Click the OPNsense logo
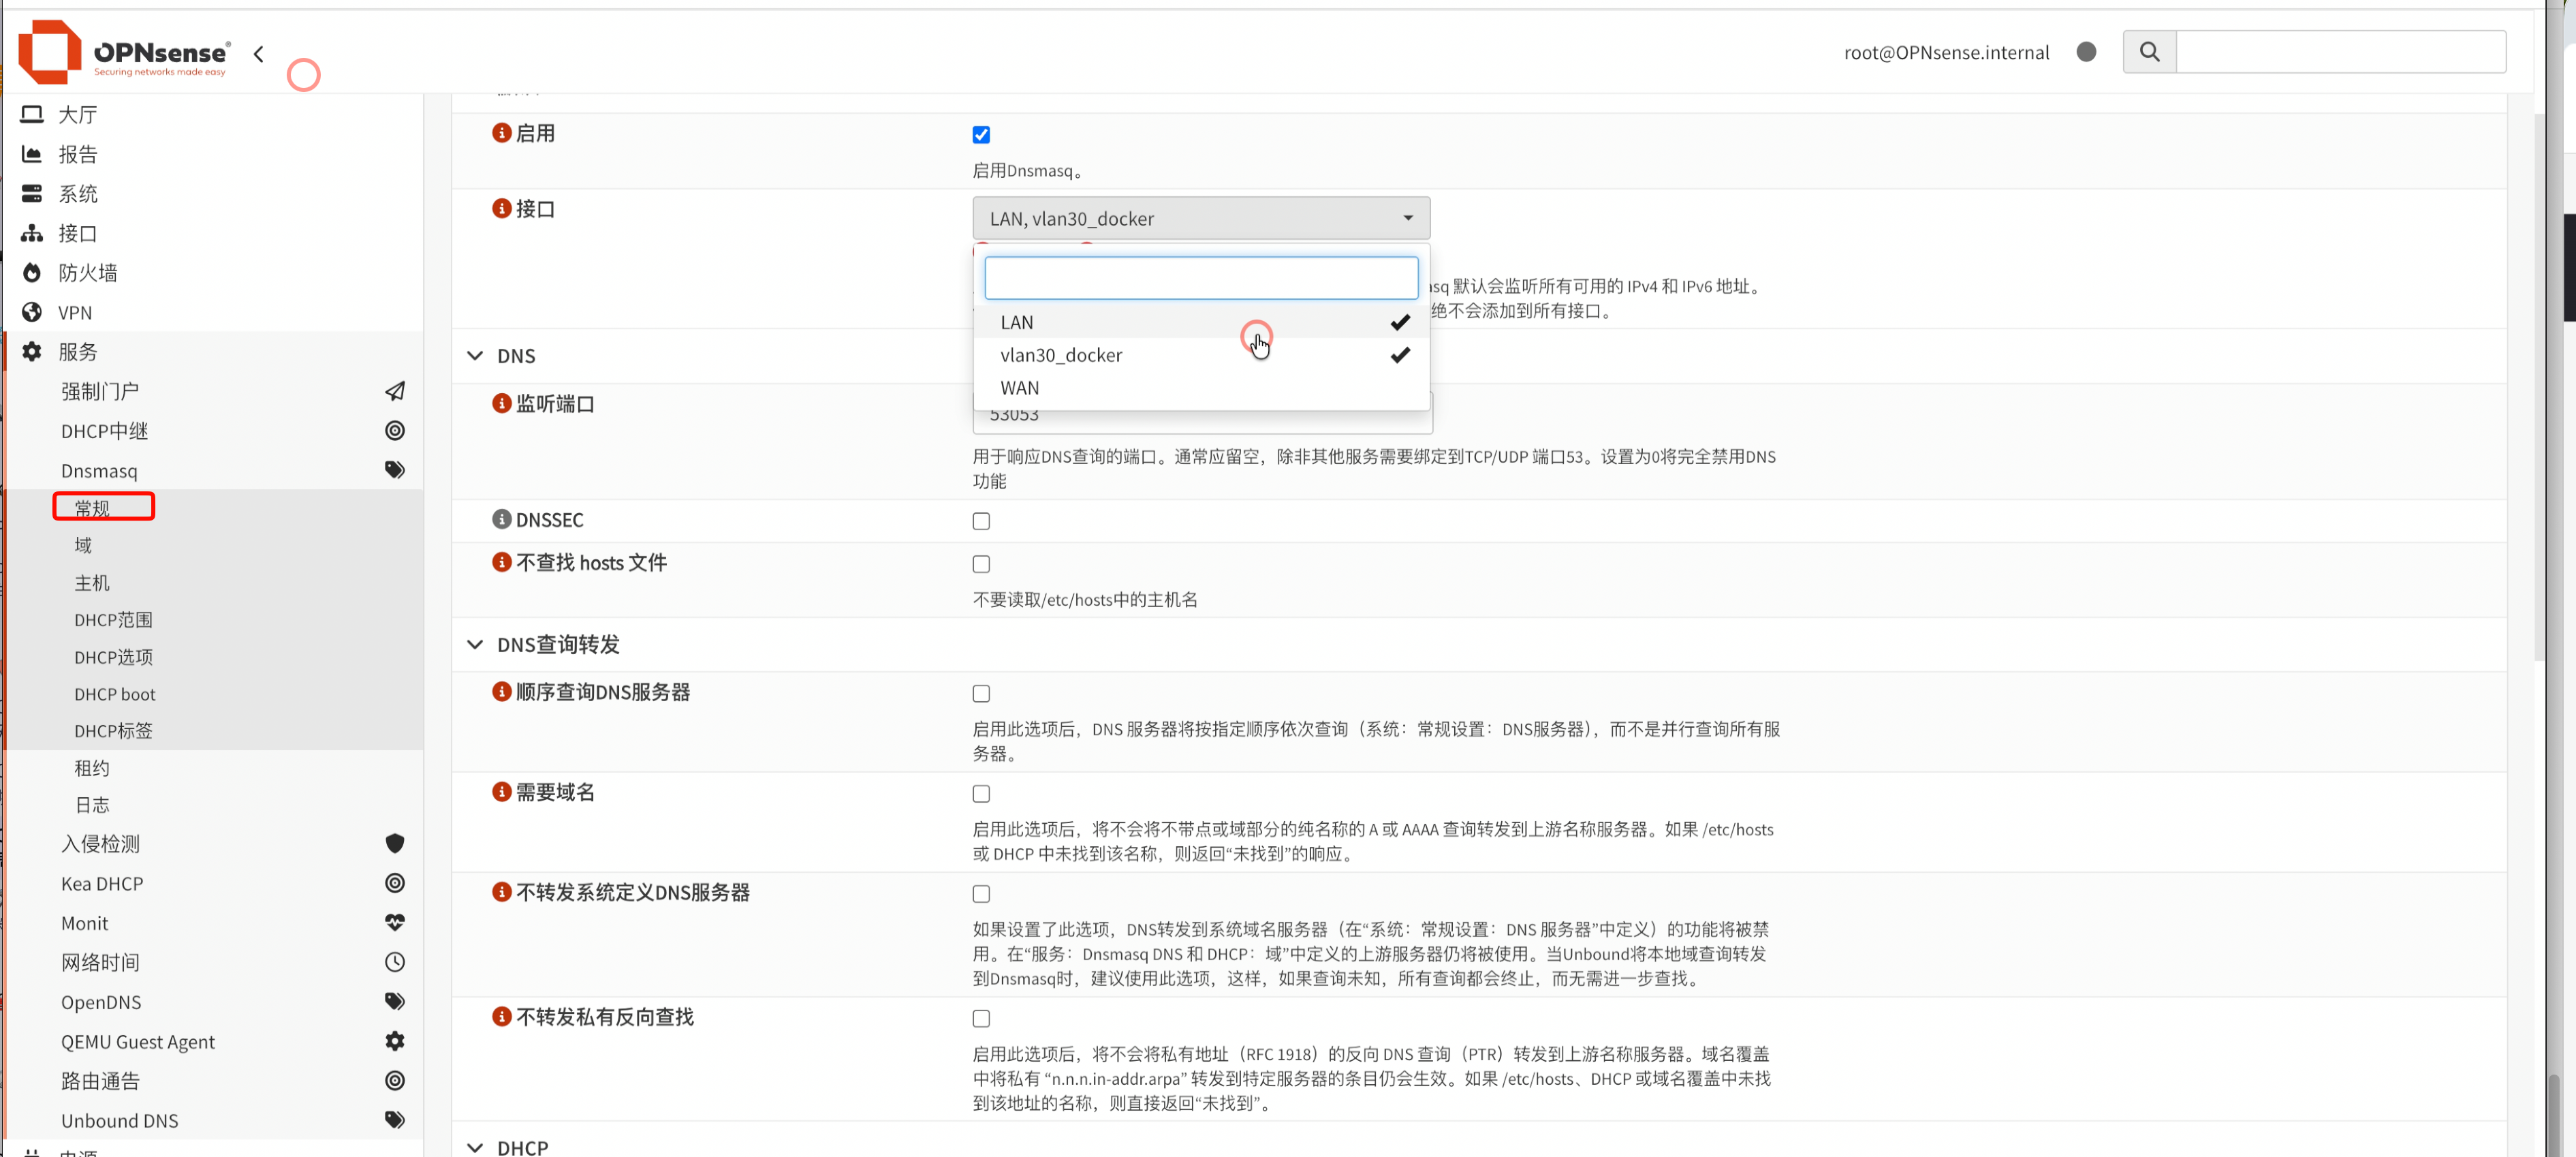2576x1157 pixels. point(124,51)
